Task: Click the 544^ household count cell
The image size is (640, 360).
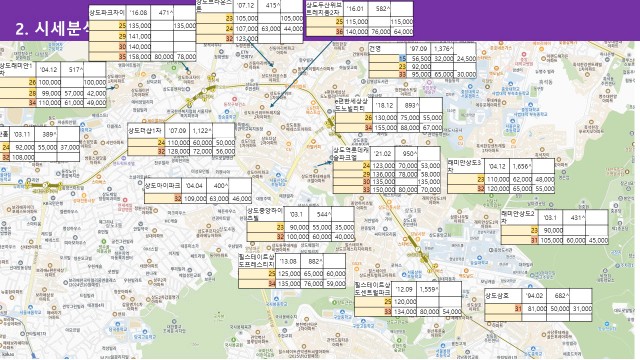Action: [320, 214]
